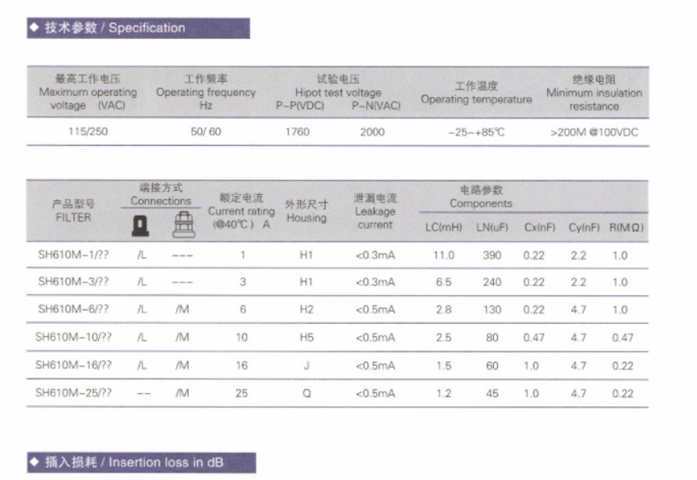697x480 pixels.
Task: Select the Insertion loss in dB heading
Action: coord(149,463)
